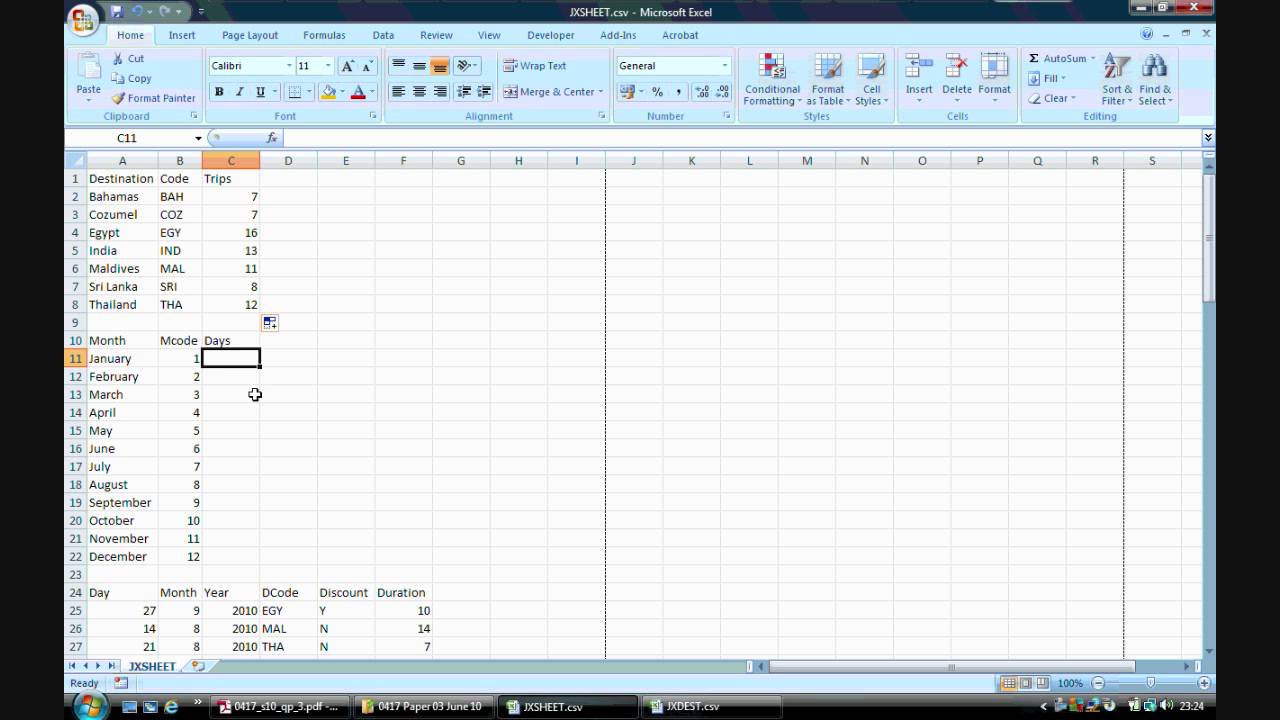Apply Accounting Number Format

click(x=627, y=92)
